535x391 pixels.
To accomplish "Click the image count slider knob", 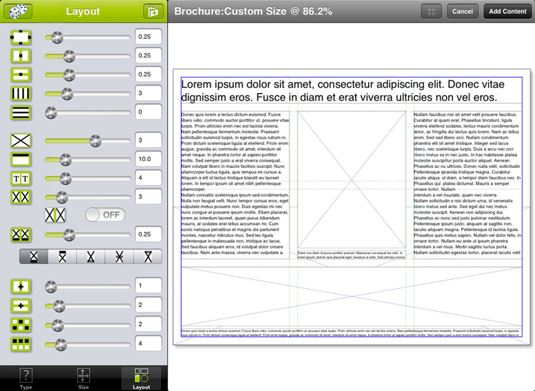I will pyautogui.click(x=95, y=140).
